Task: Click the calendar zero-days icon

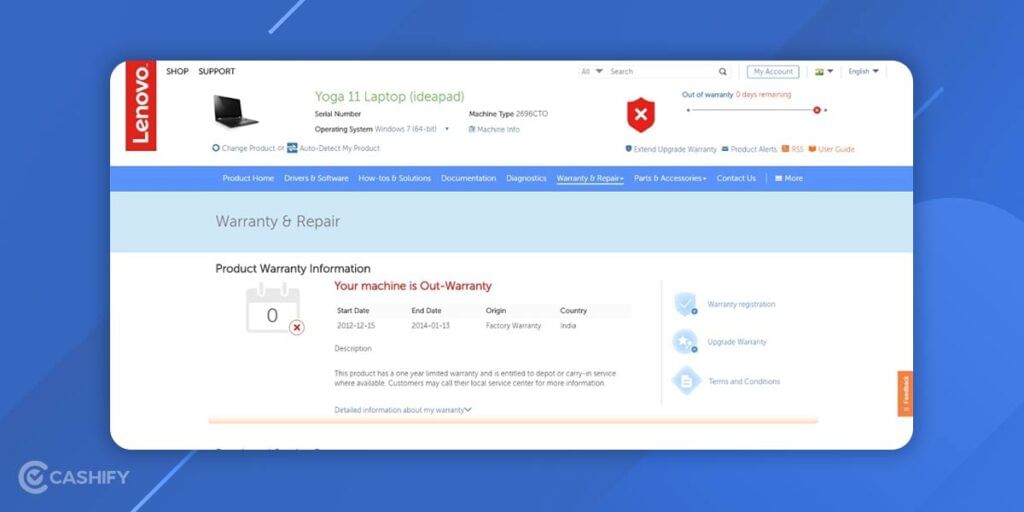Action: (x=274, y=309)
